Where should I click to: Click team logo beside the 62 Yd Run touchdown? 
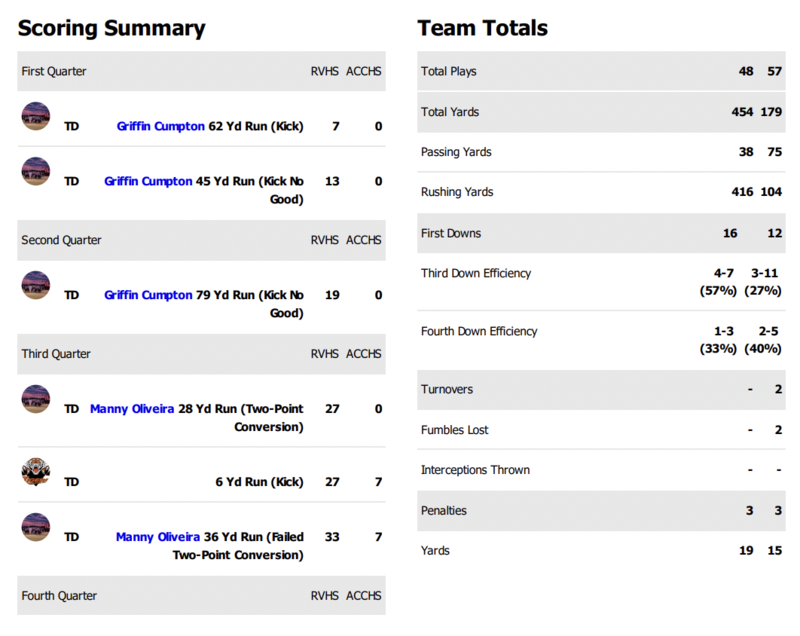click(36, 117)
